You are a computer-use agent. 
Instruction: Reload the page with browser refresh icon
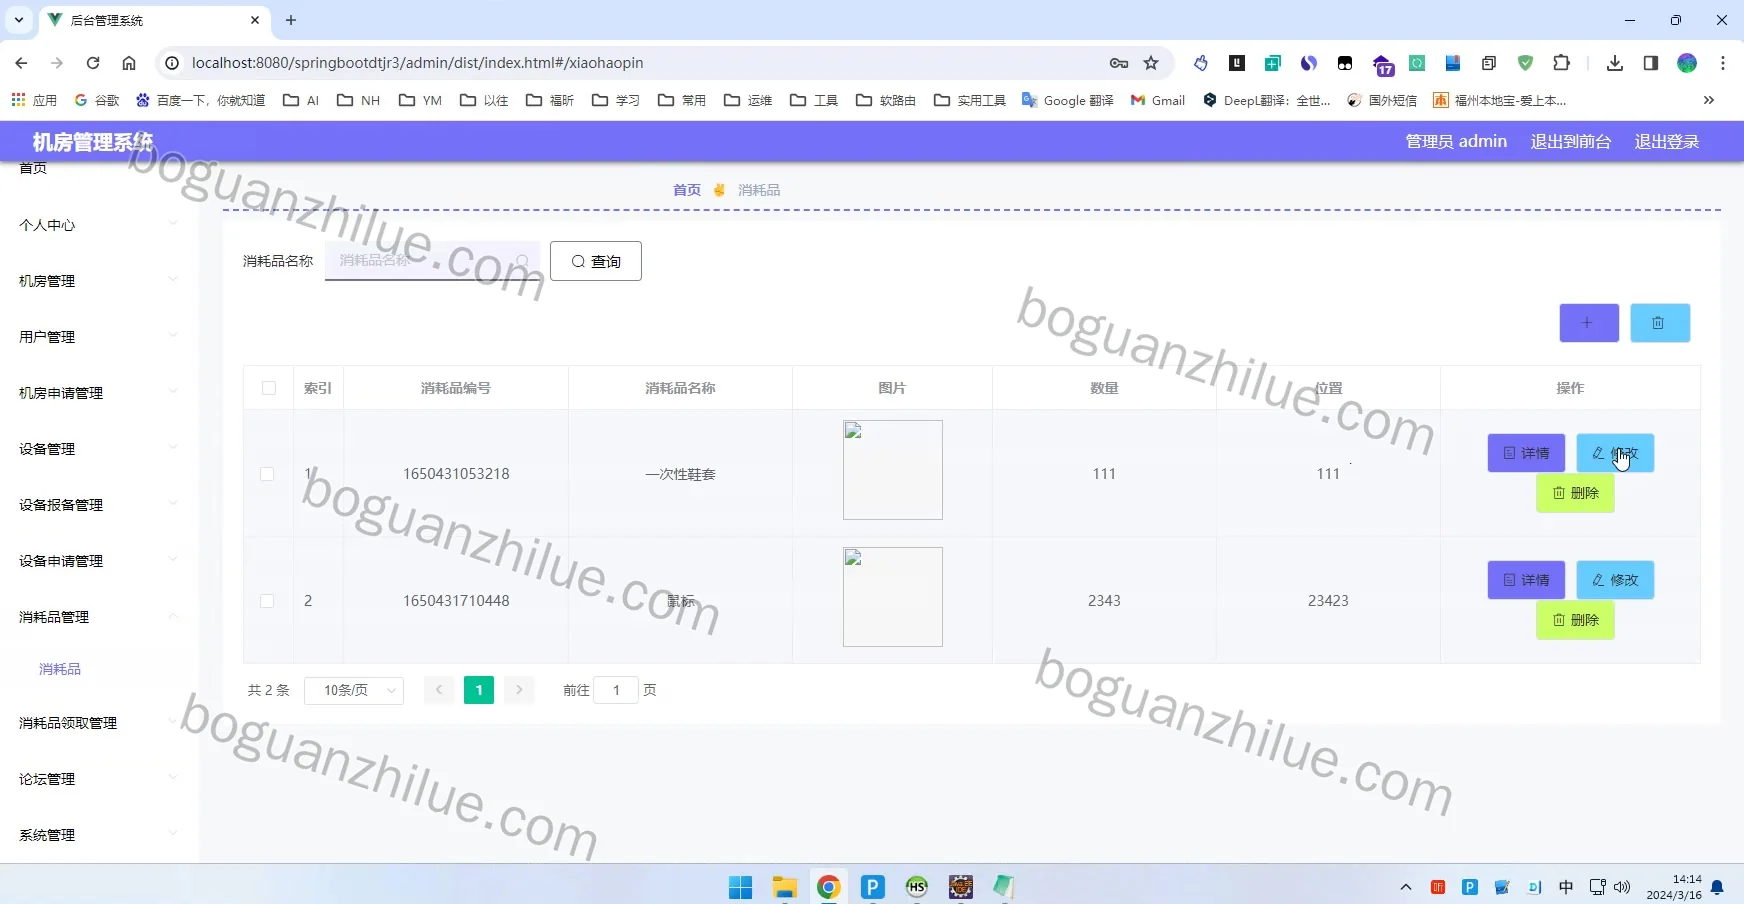click(93, 63)
